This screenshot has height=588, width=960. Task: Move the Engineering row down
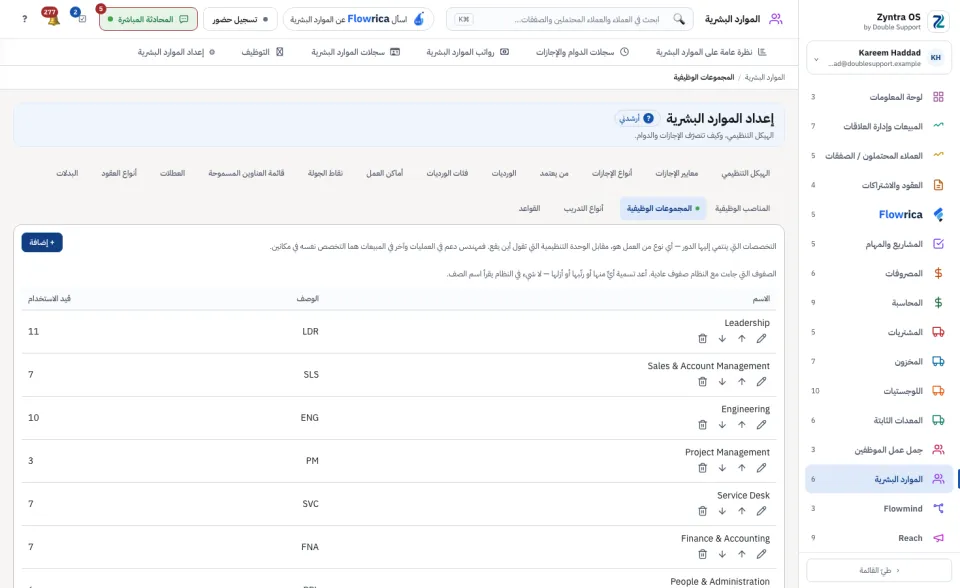(722, 424)
